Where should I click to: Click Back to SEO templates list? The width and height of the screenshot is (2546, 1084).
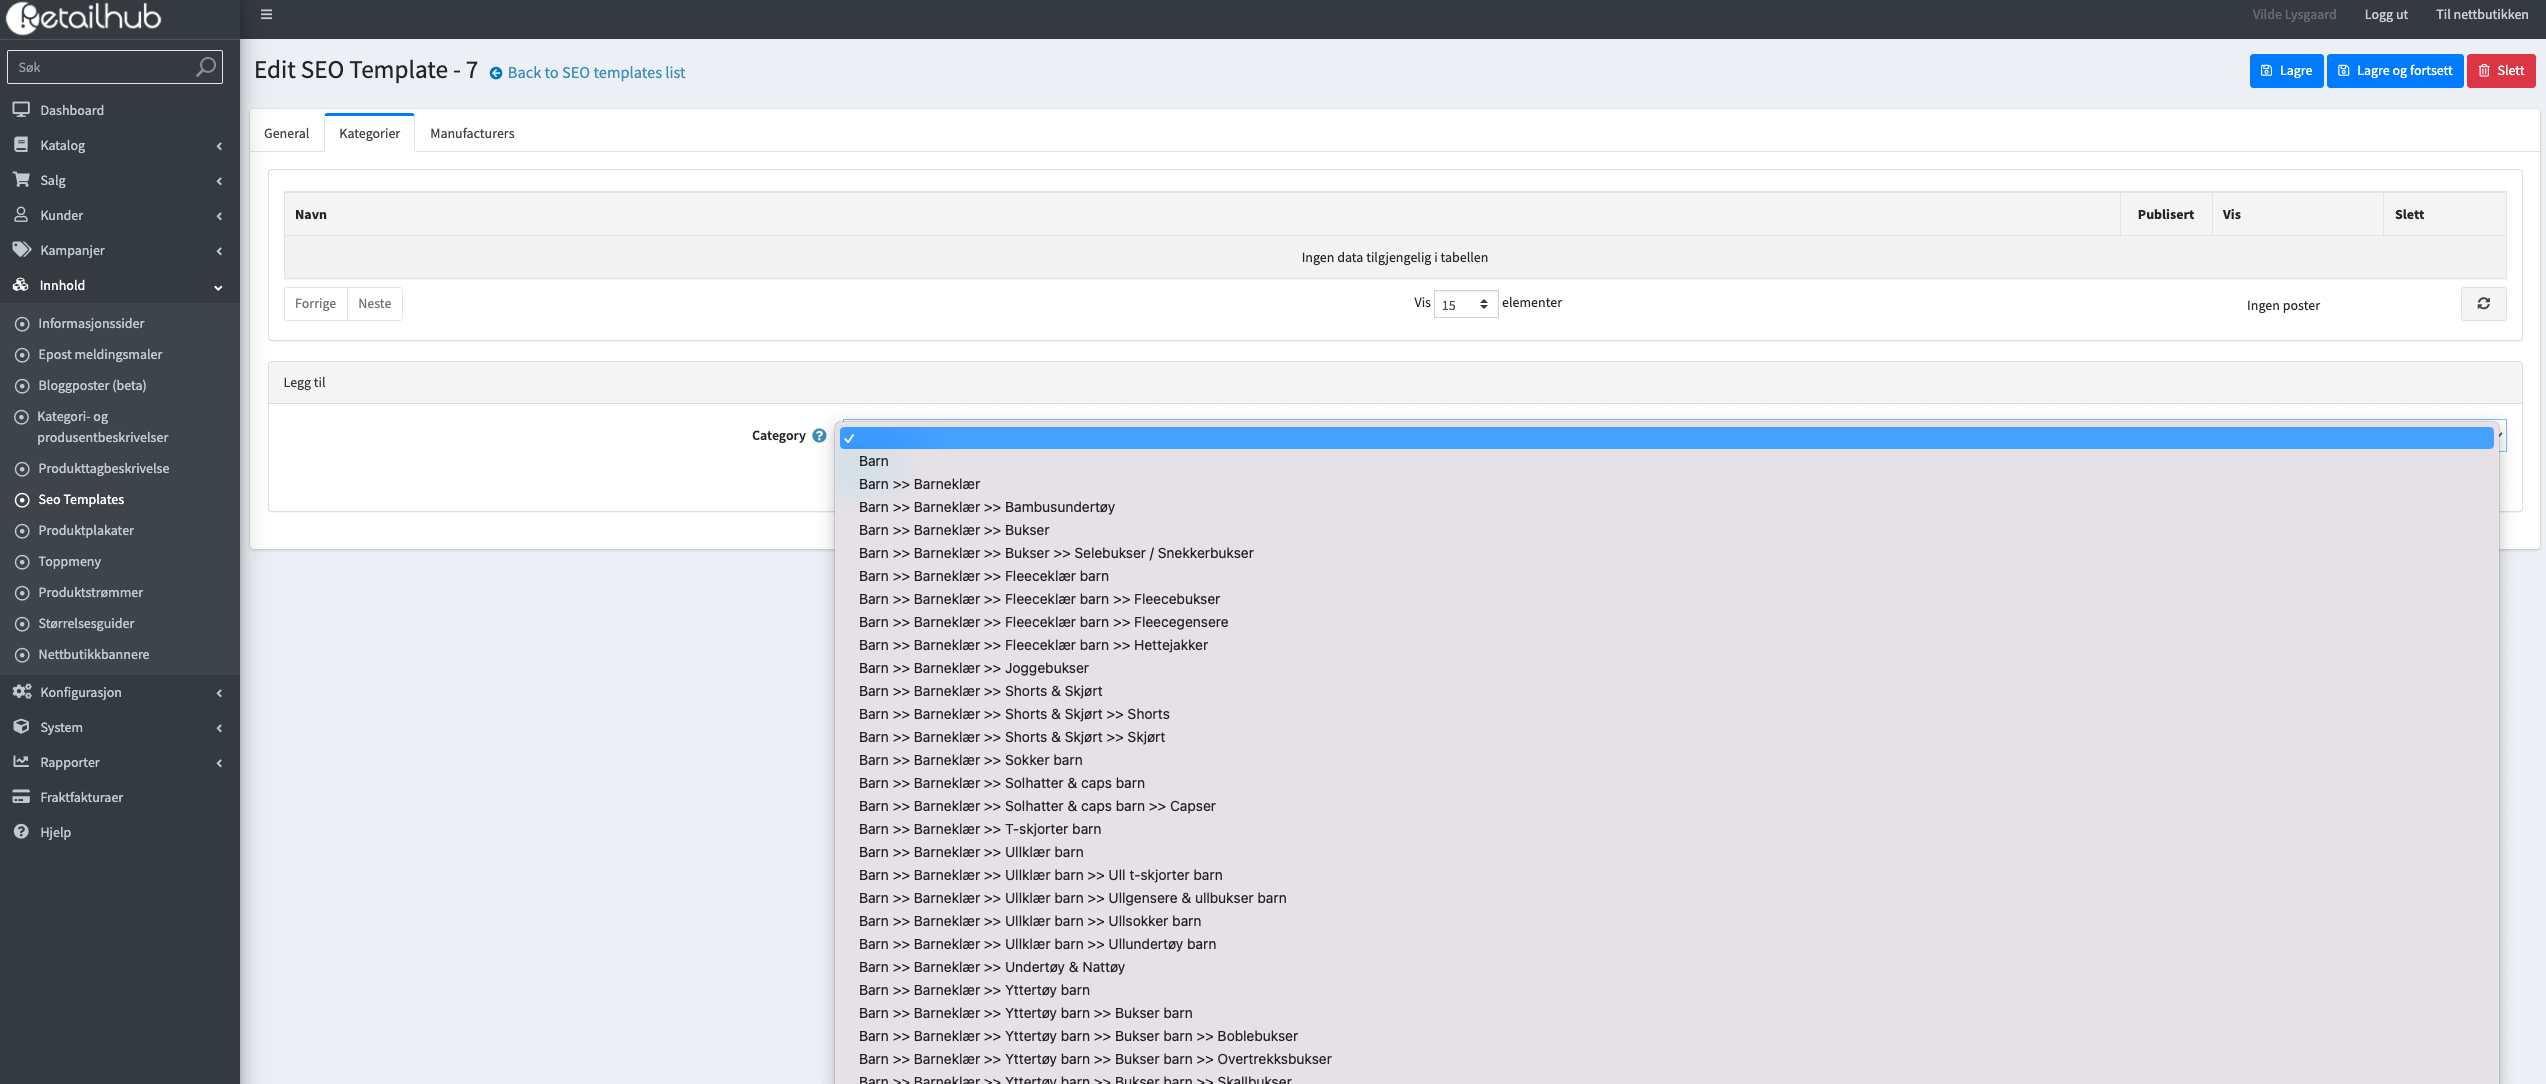tap(595, 73)
